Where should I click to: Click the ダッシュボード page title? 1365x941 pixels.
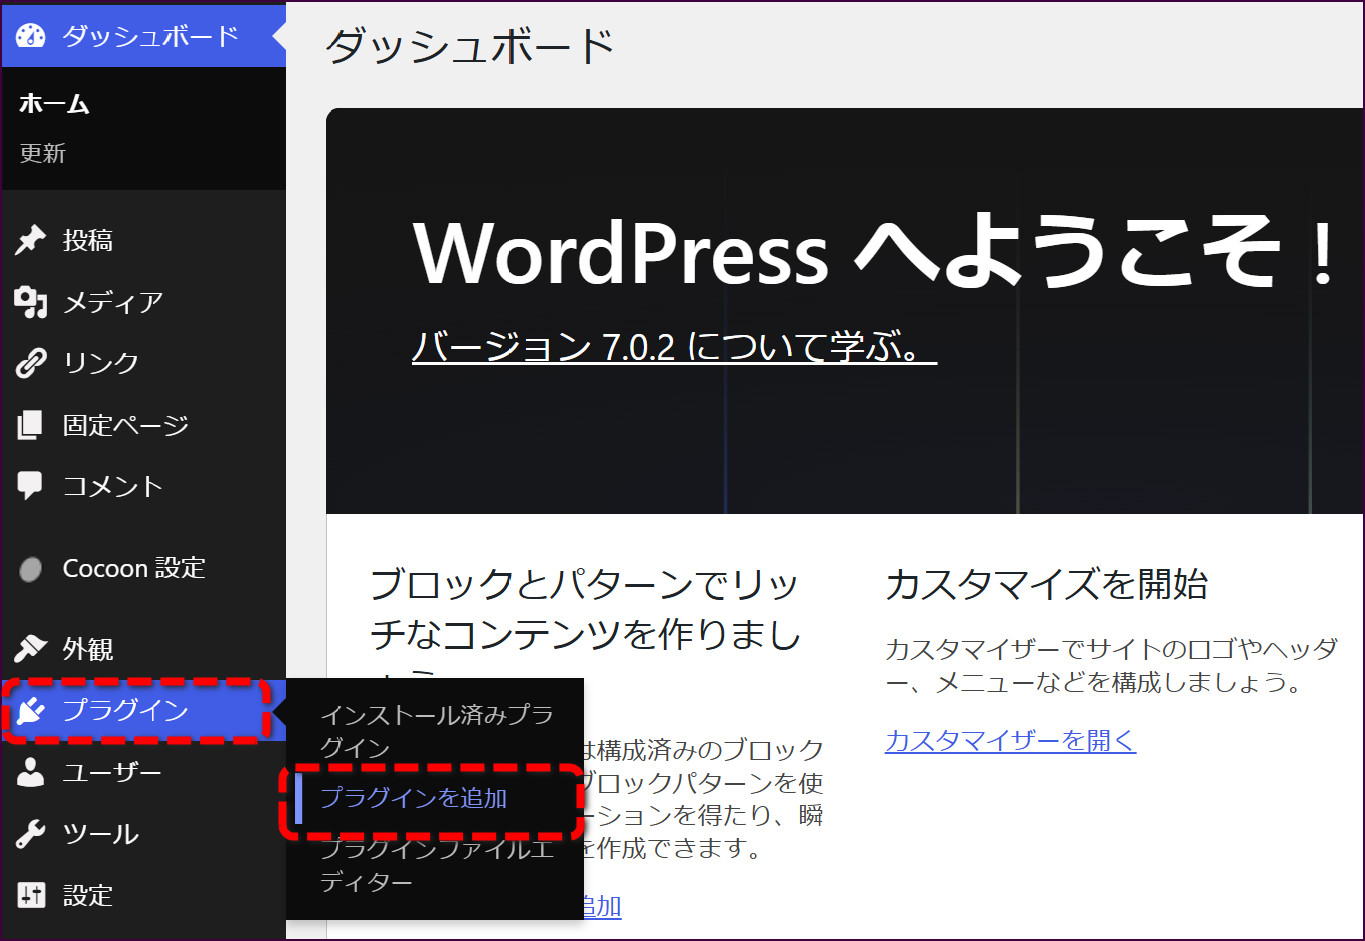pyautogui.click(x=469, y=46)
